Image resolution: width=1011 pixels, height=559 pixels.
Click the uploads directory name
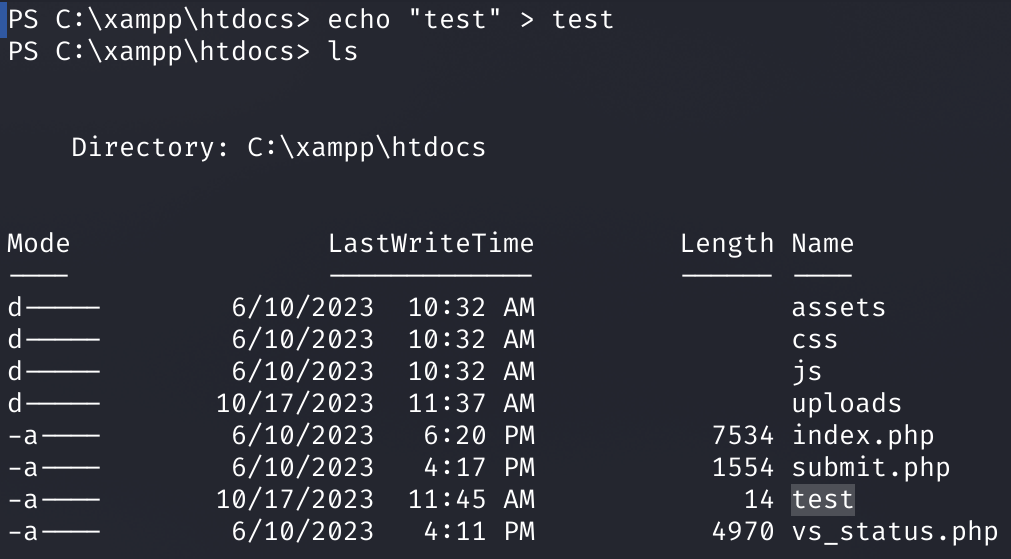pyautogui.click(x=847, y=404)
